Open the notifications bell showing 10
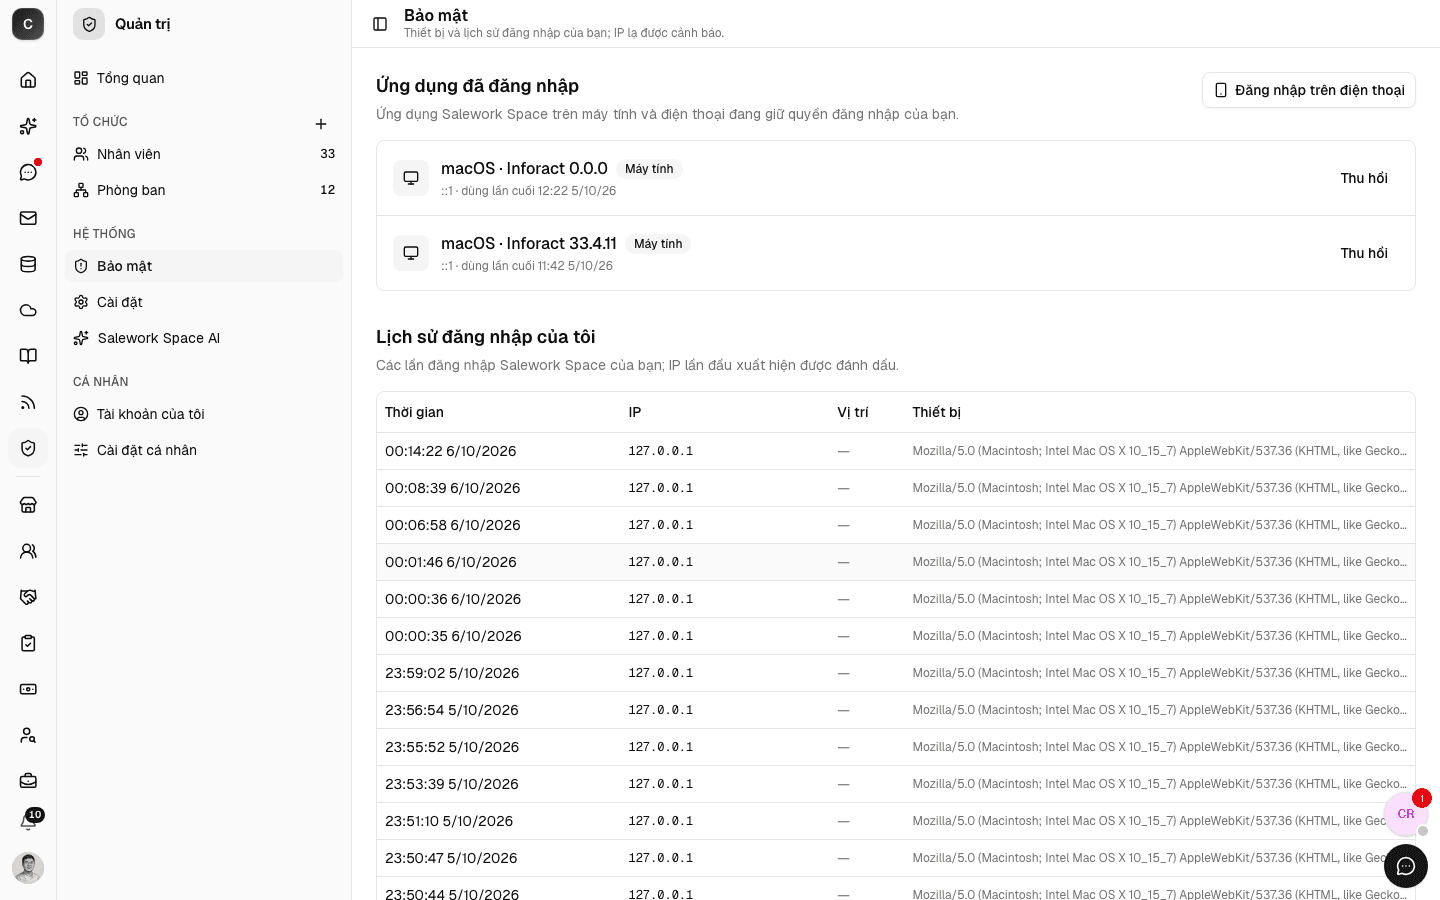This screenshot has height=900, width=1440. click(28, 822)
